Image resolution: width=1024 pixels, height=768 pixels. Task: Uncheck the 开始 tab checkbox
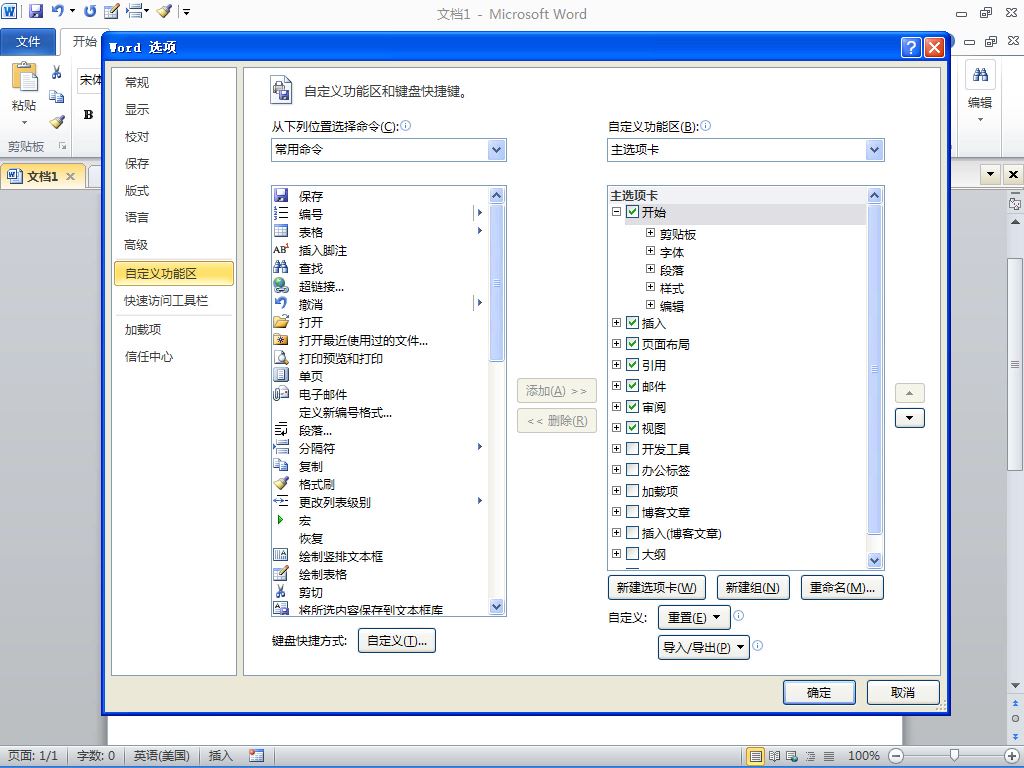pyautogui.click(x=632, y=212)
